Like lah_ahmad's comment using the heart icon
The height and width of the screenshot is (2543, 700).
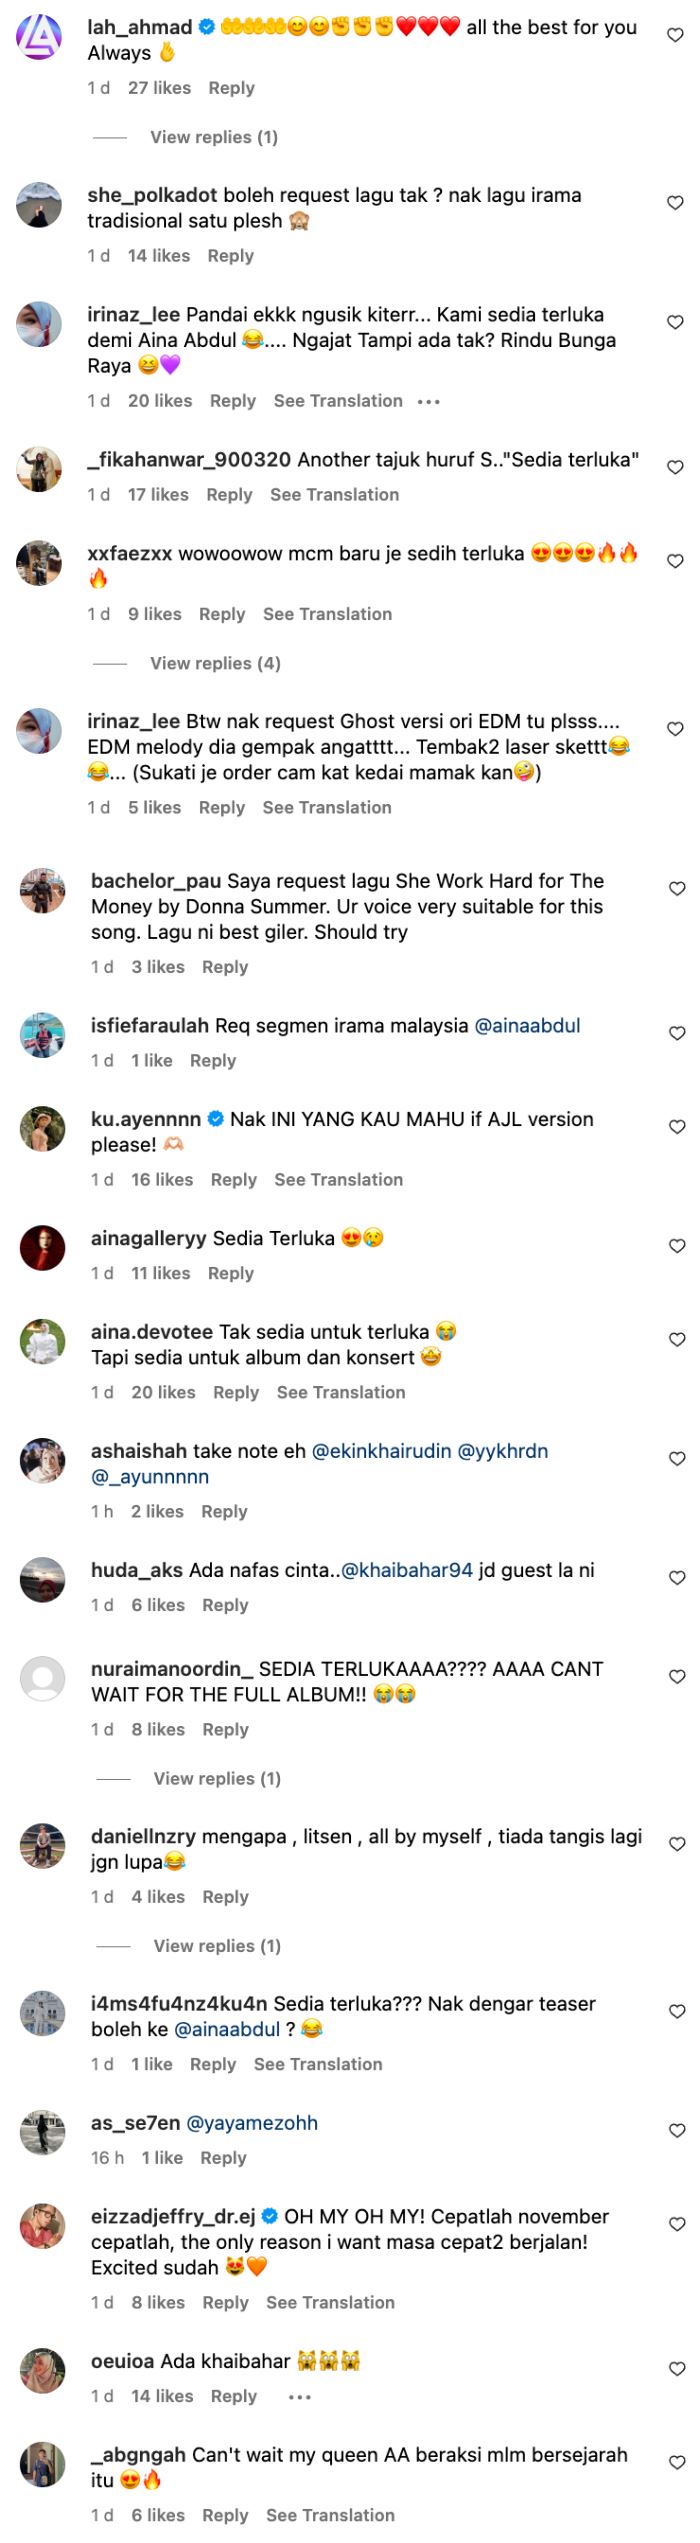click(676, 33)
